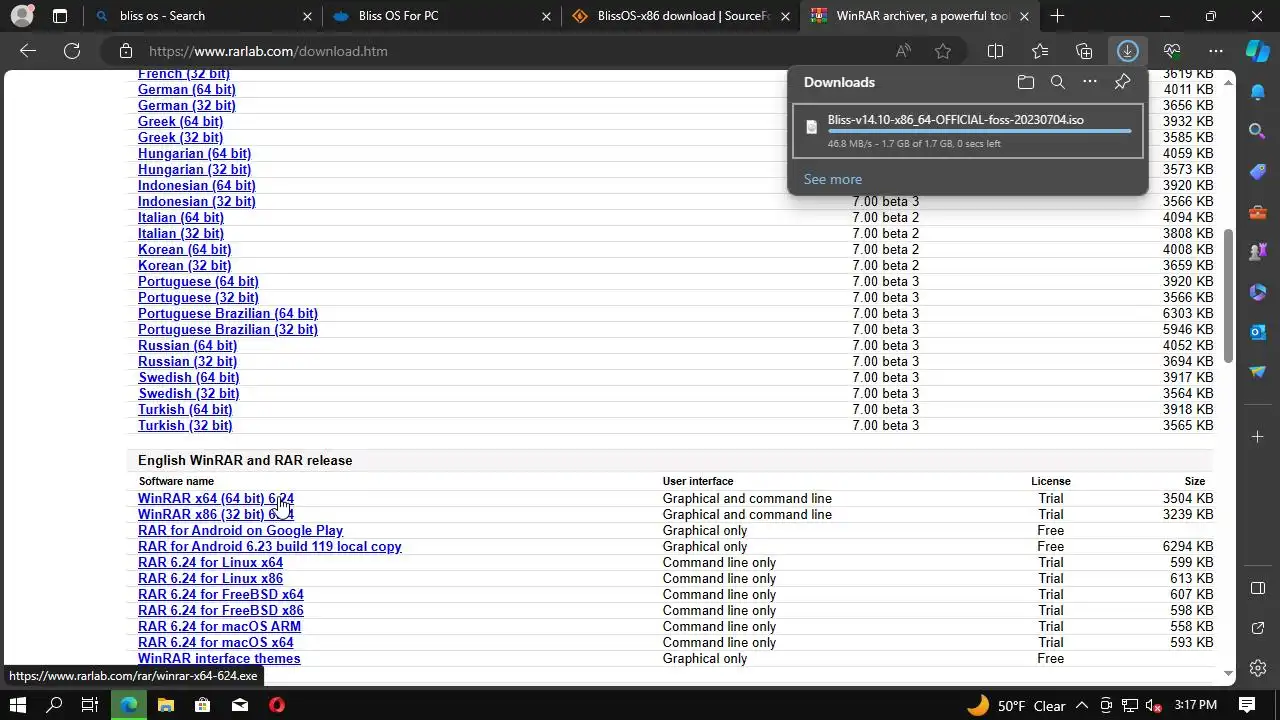Go back to the previous page
The image size is (1280, 720).
[x=28, y=51]
